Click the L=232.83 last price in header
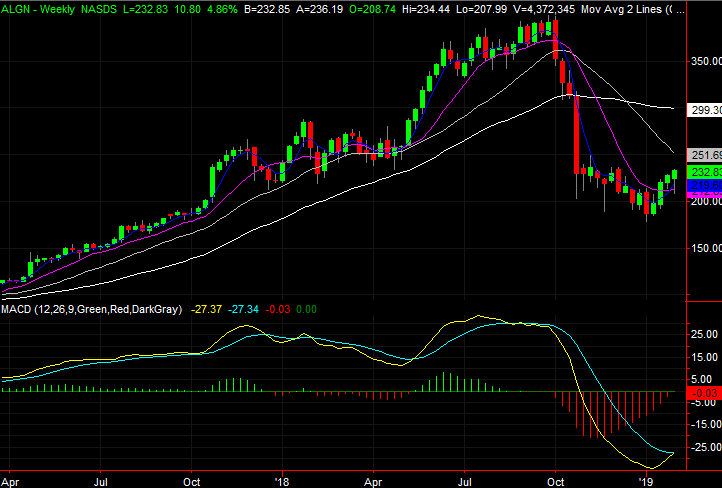 tap(146, 9)
